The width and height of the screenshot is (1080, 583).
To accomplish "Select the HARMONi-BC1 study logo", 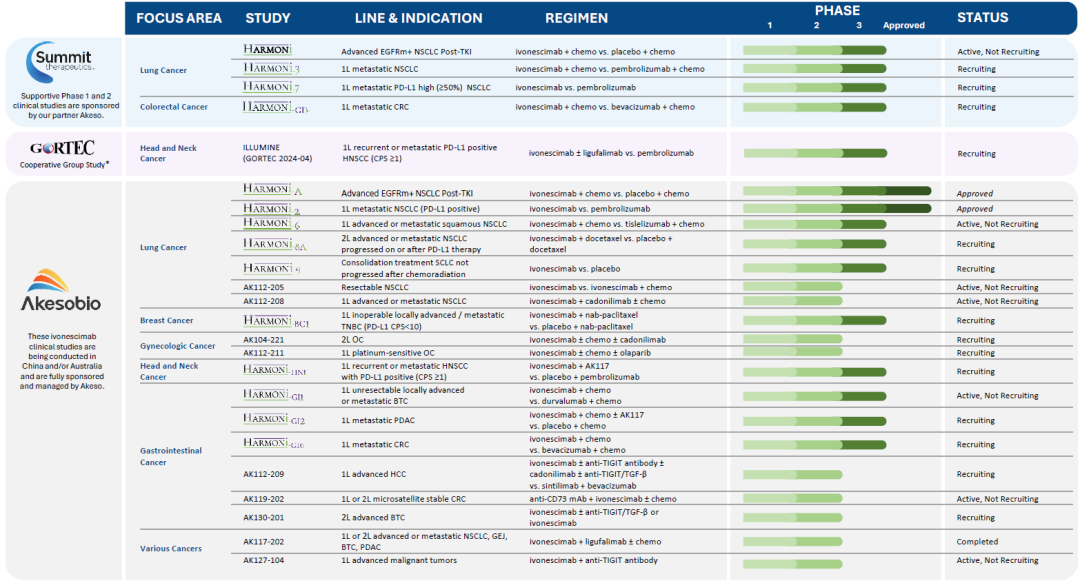I will tap(276, 321).
